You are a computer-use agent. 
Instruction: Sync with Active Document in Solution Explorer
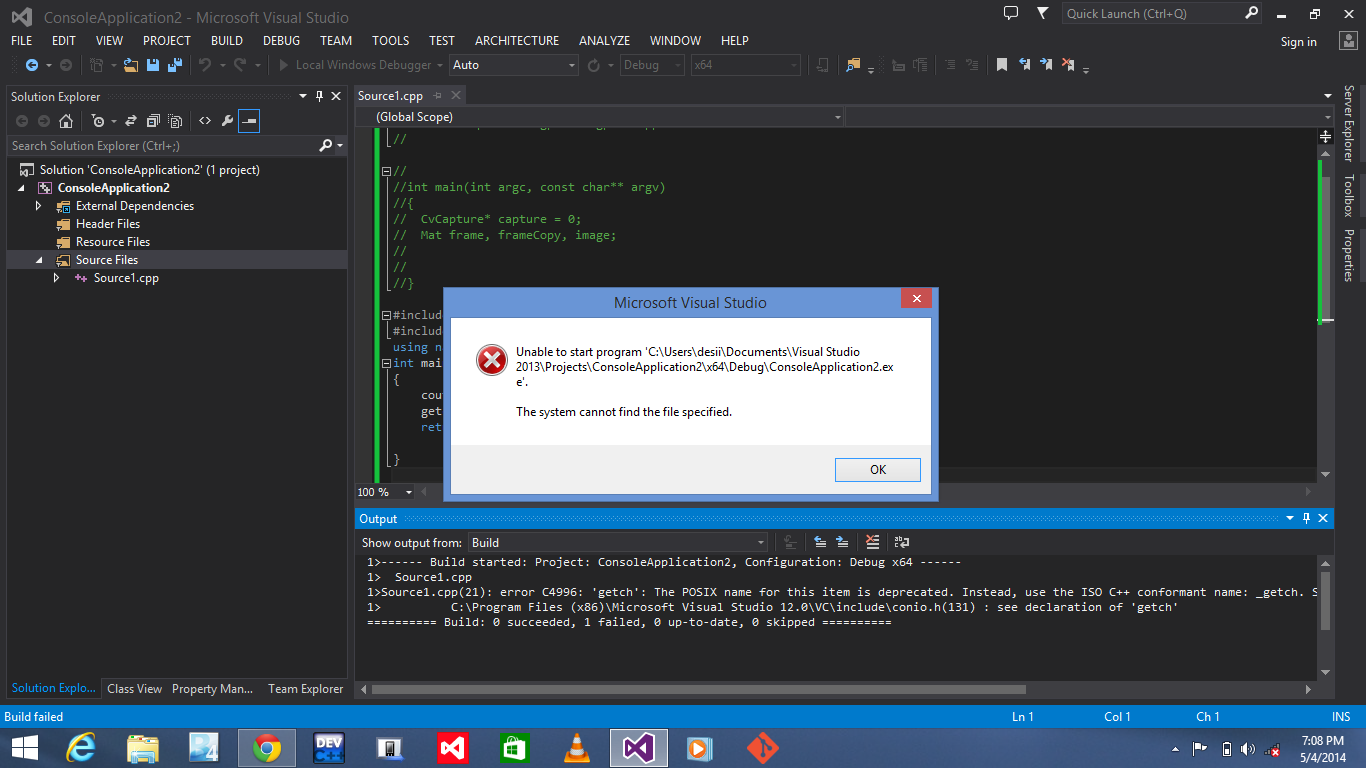pos(131,121)
